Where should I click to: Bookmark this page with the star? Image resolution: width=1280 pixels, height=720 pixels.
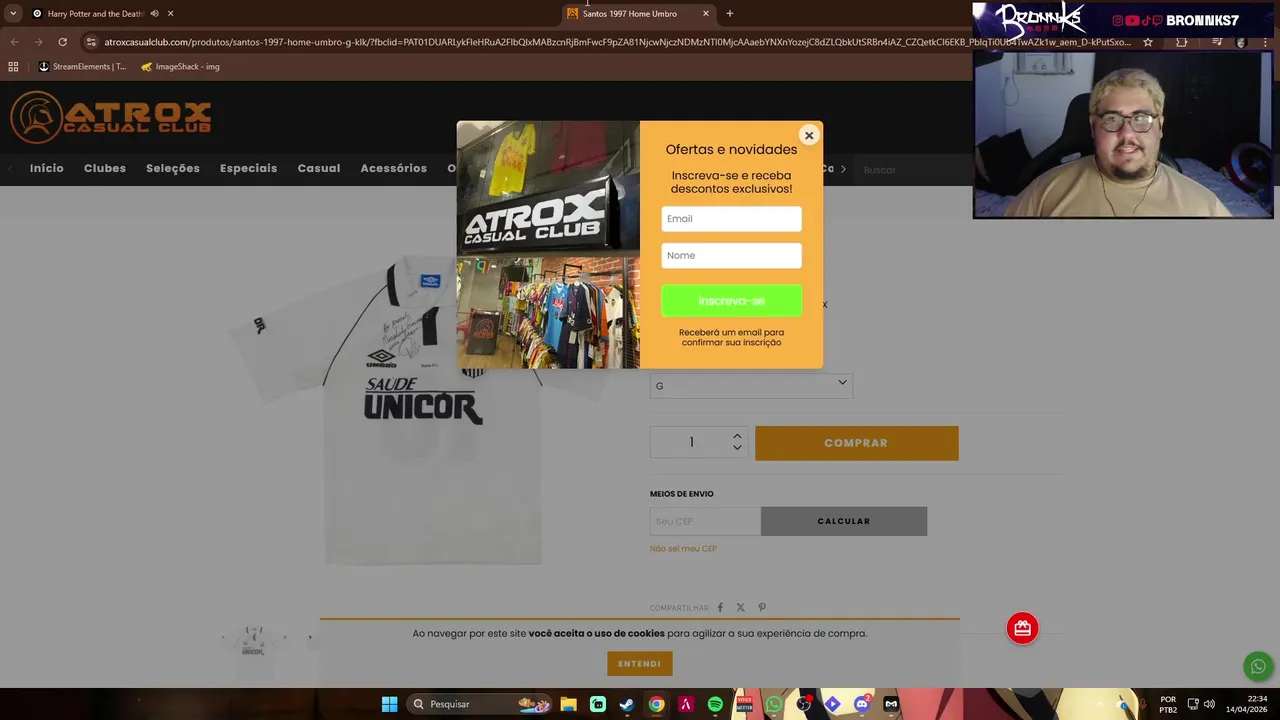point(1148,42)
